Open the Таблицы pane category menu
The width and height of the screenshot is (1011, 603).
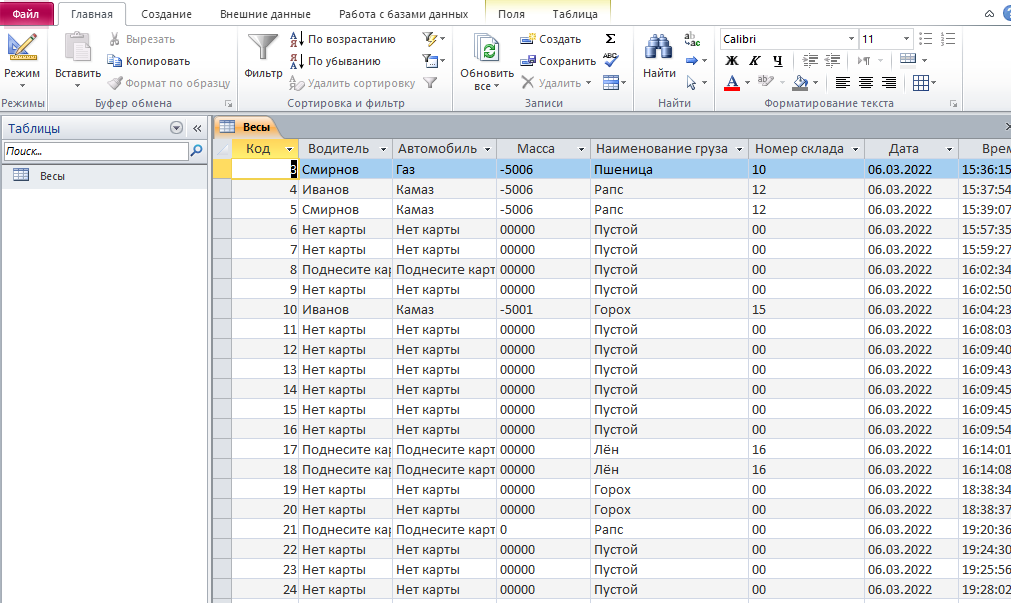tap(176, 128)
